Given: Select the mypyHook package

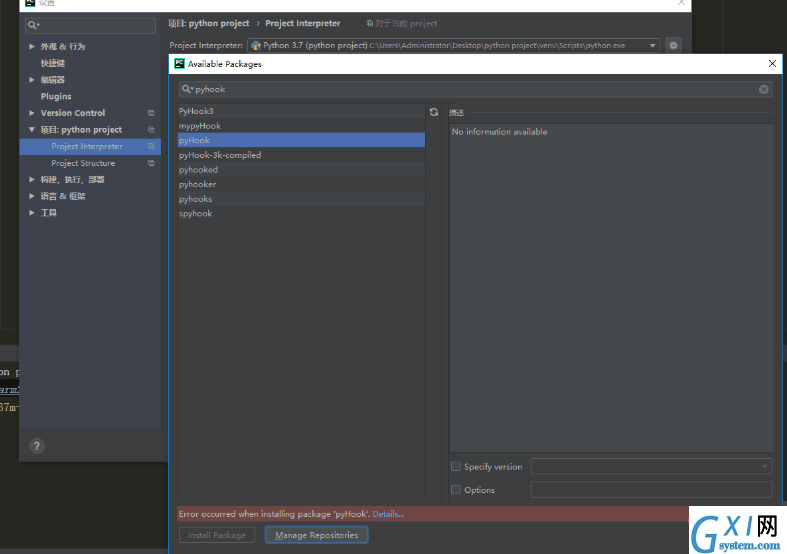Looking at the screenshot, I should pyautogui.click(x=301, y=125).
